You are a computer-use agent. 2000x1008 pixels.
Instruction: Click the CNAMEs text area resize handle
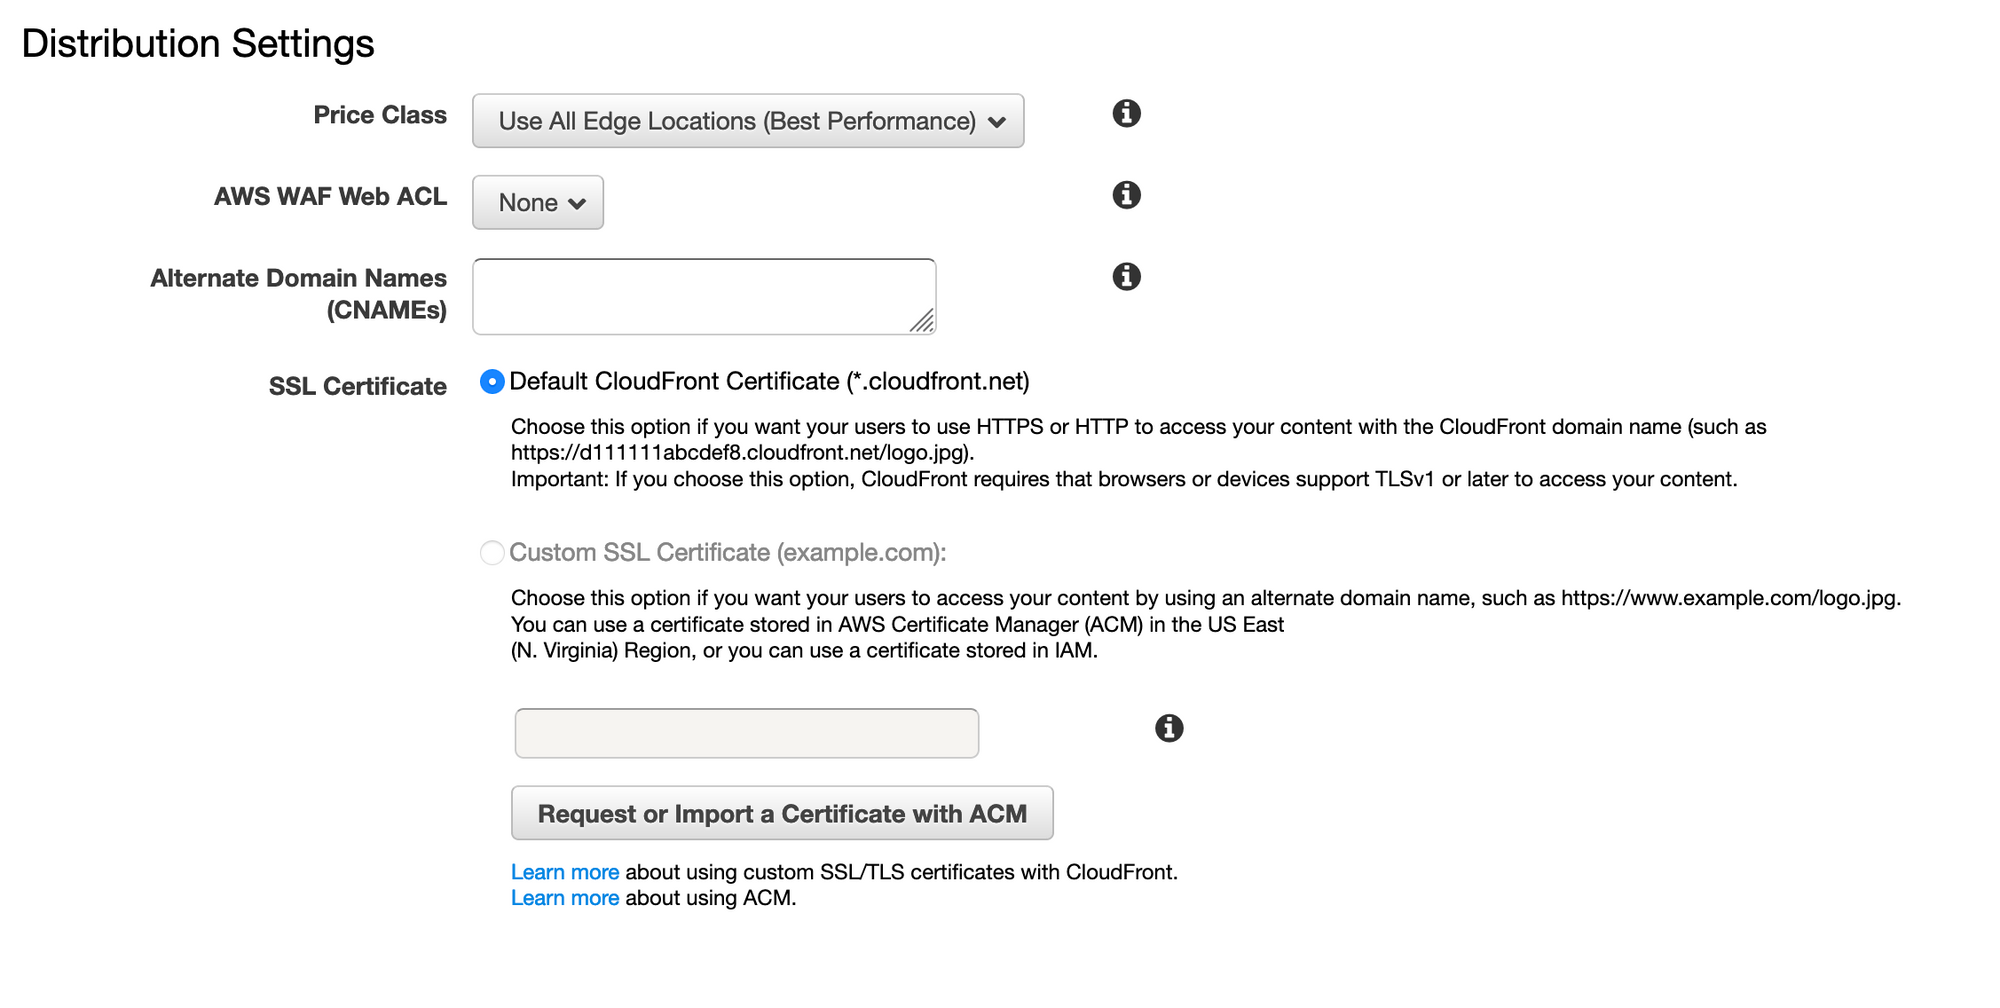point(922,321)
